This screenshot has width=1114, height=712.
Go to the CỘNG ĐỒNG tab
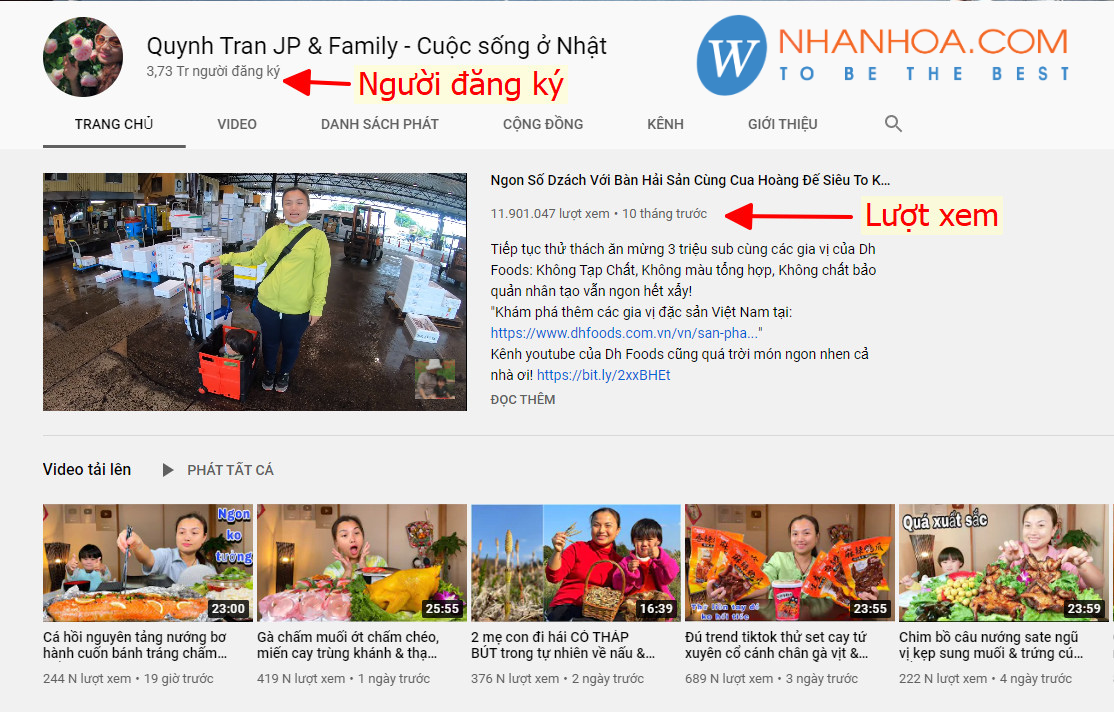[543, 124]
